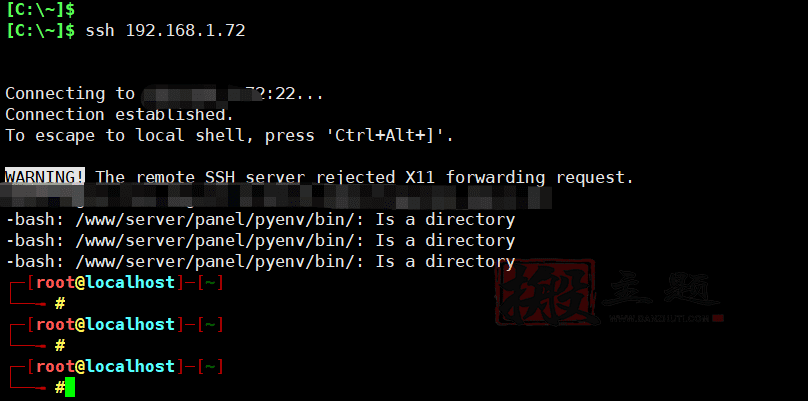Click the last 'Is a directory' error line
Image resolution: width=808 pixels, height=401 pixels.
(x=445, y=261)
